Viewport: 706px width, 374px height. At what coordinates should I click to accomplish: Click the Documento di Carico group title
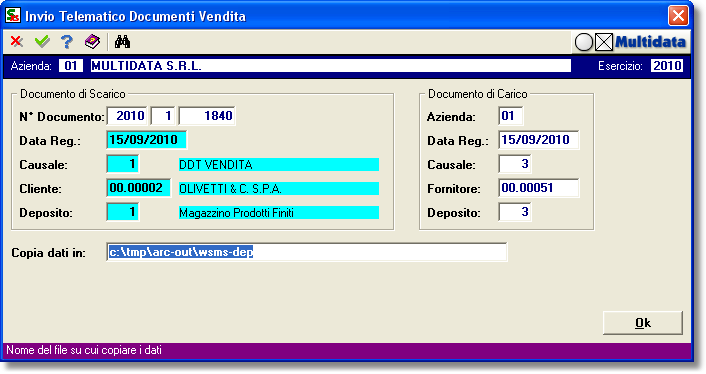pos(477,94)
